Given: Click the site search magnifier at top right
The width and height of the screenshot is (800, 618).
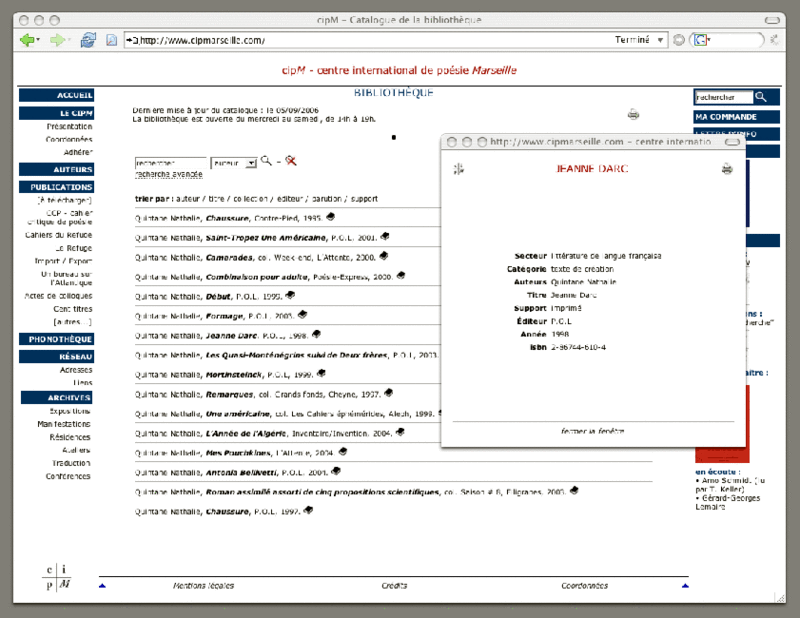Looking at the screenshot, I should pyautogui.click(x=761, y=97).
